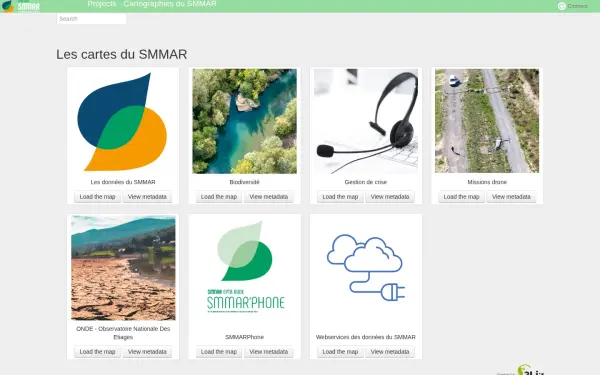The height and width of the screenshot is (375, 600).
Task: View metadata for Webservices des données
Action: (390, 352)
